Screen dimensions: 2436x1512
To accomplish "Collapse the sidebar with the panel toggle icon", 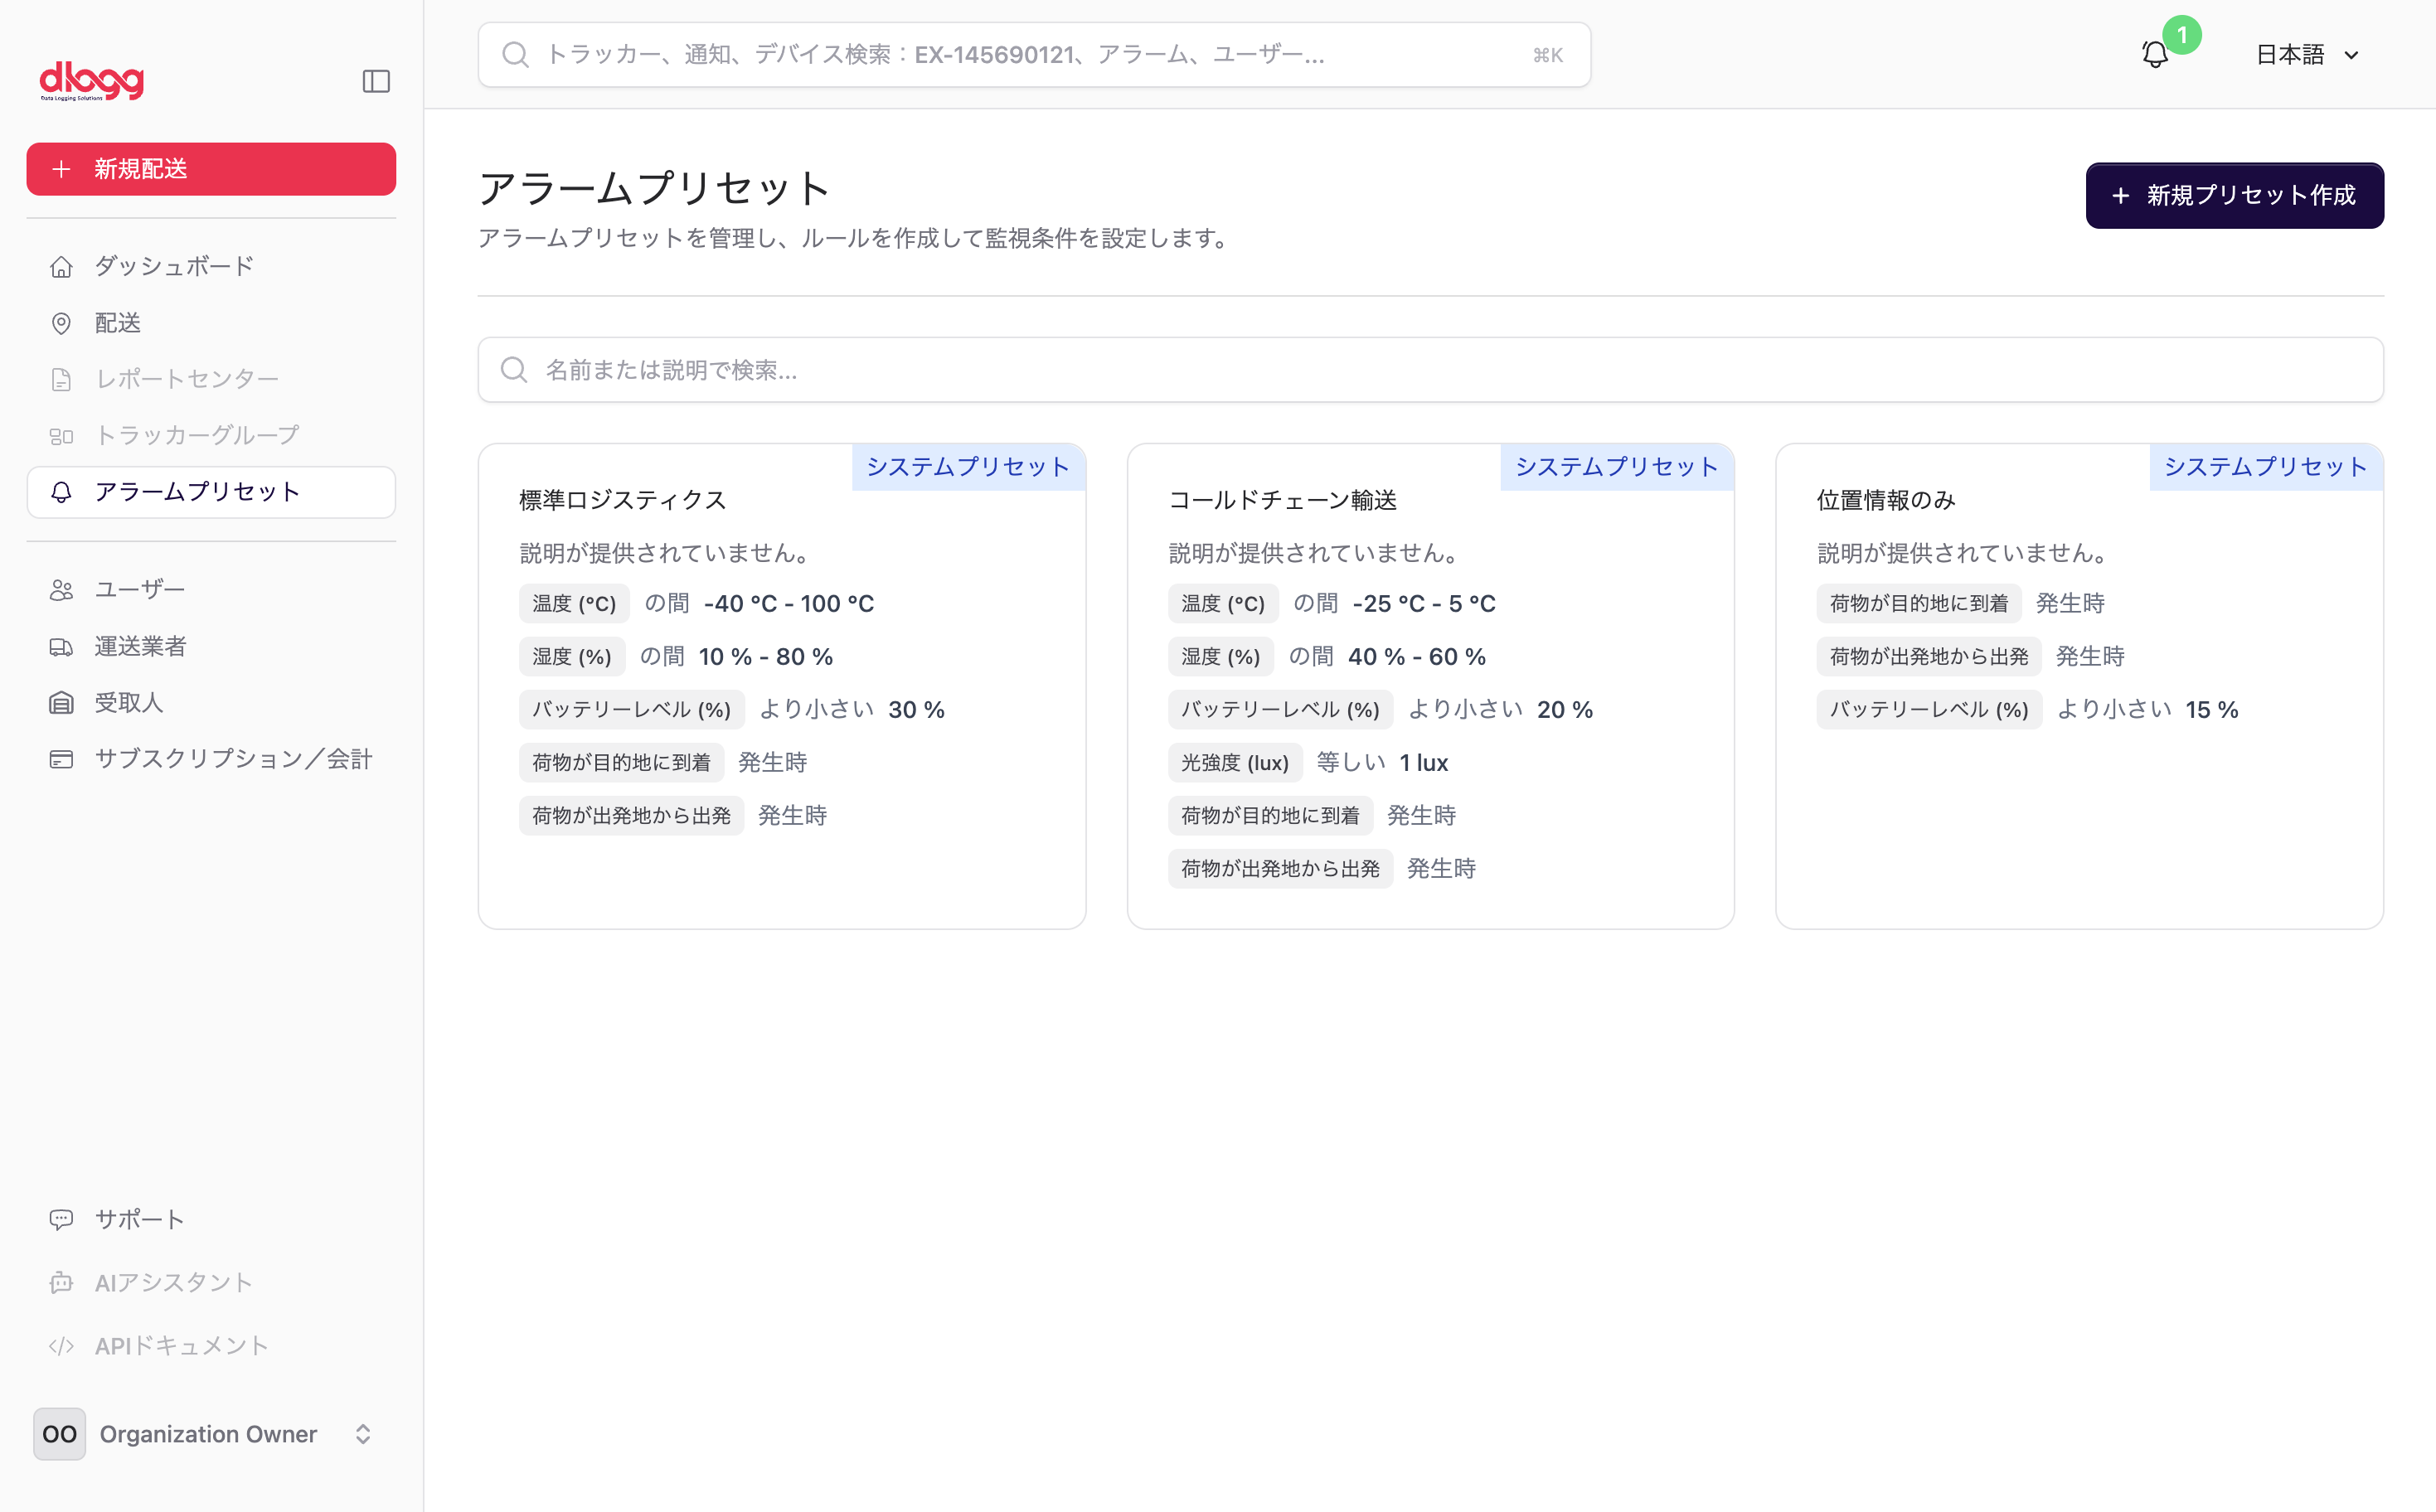I will 376,81.
